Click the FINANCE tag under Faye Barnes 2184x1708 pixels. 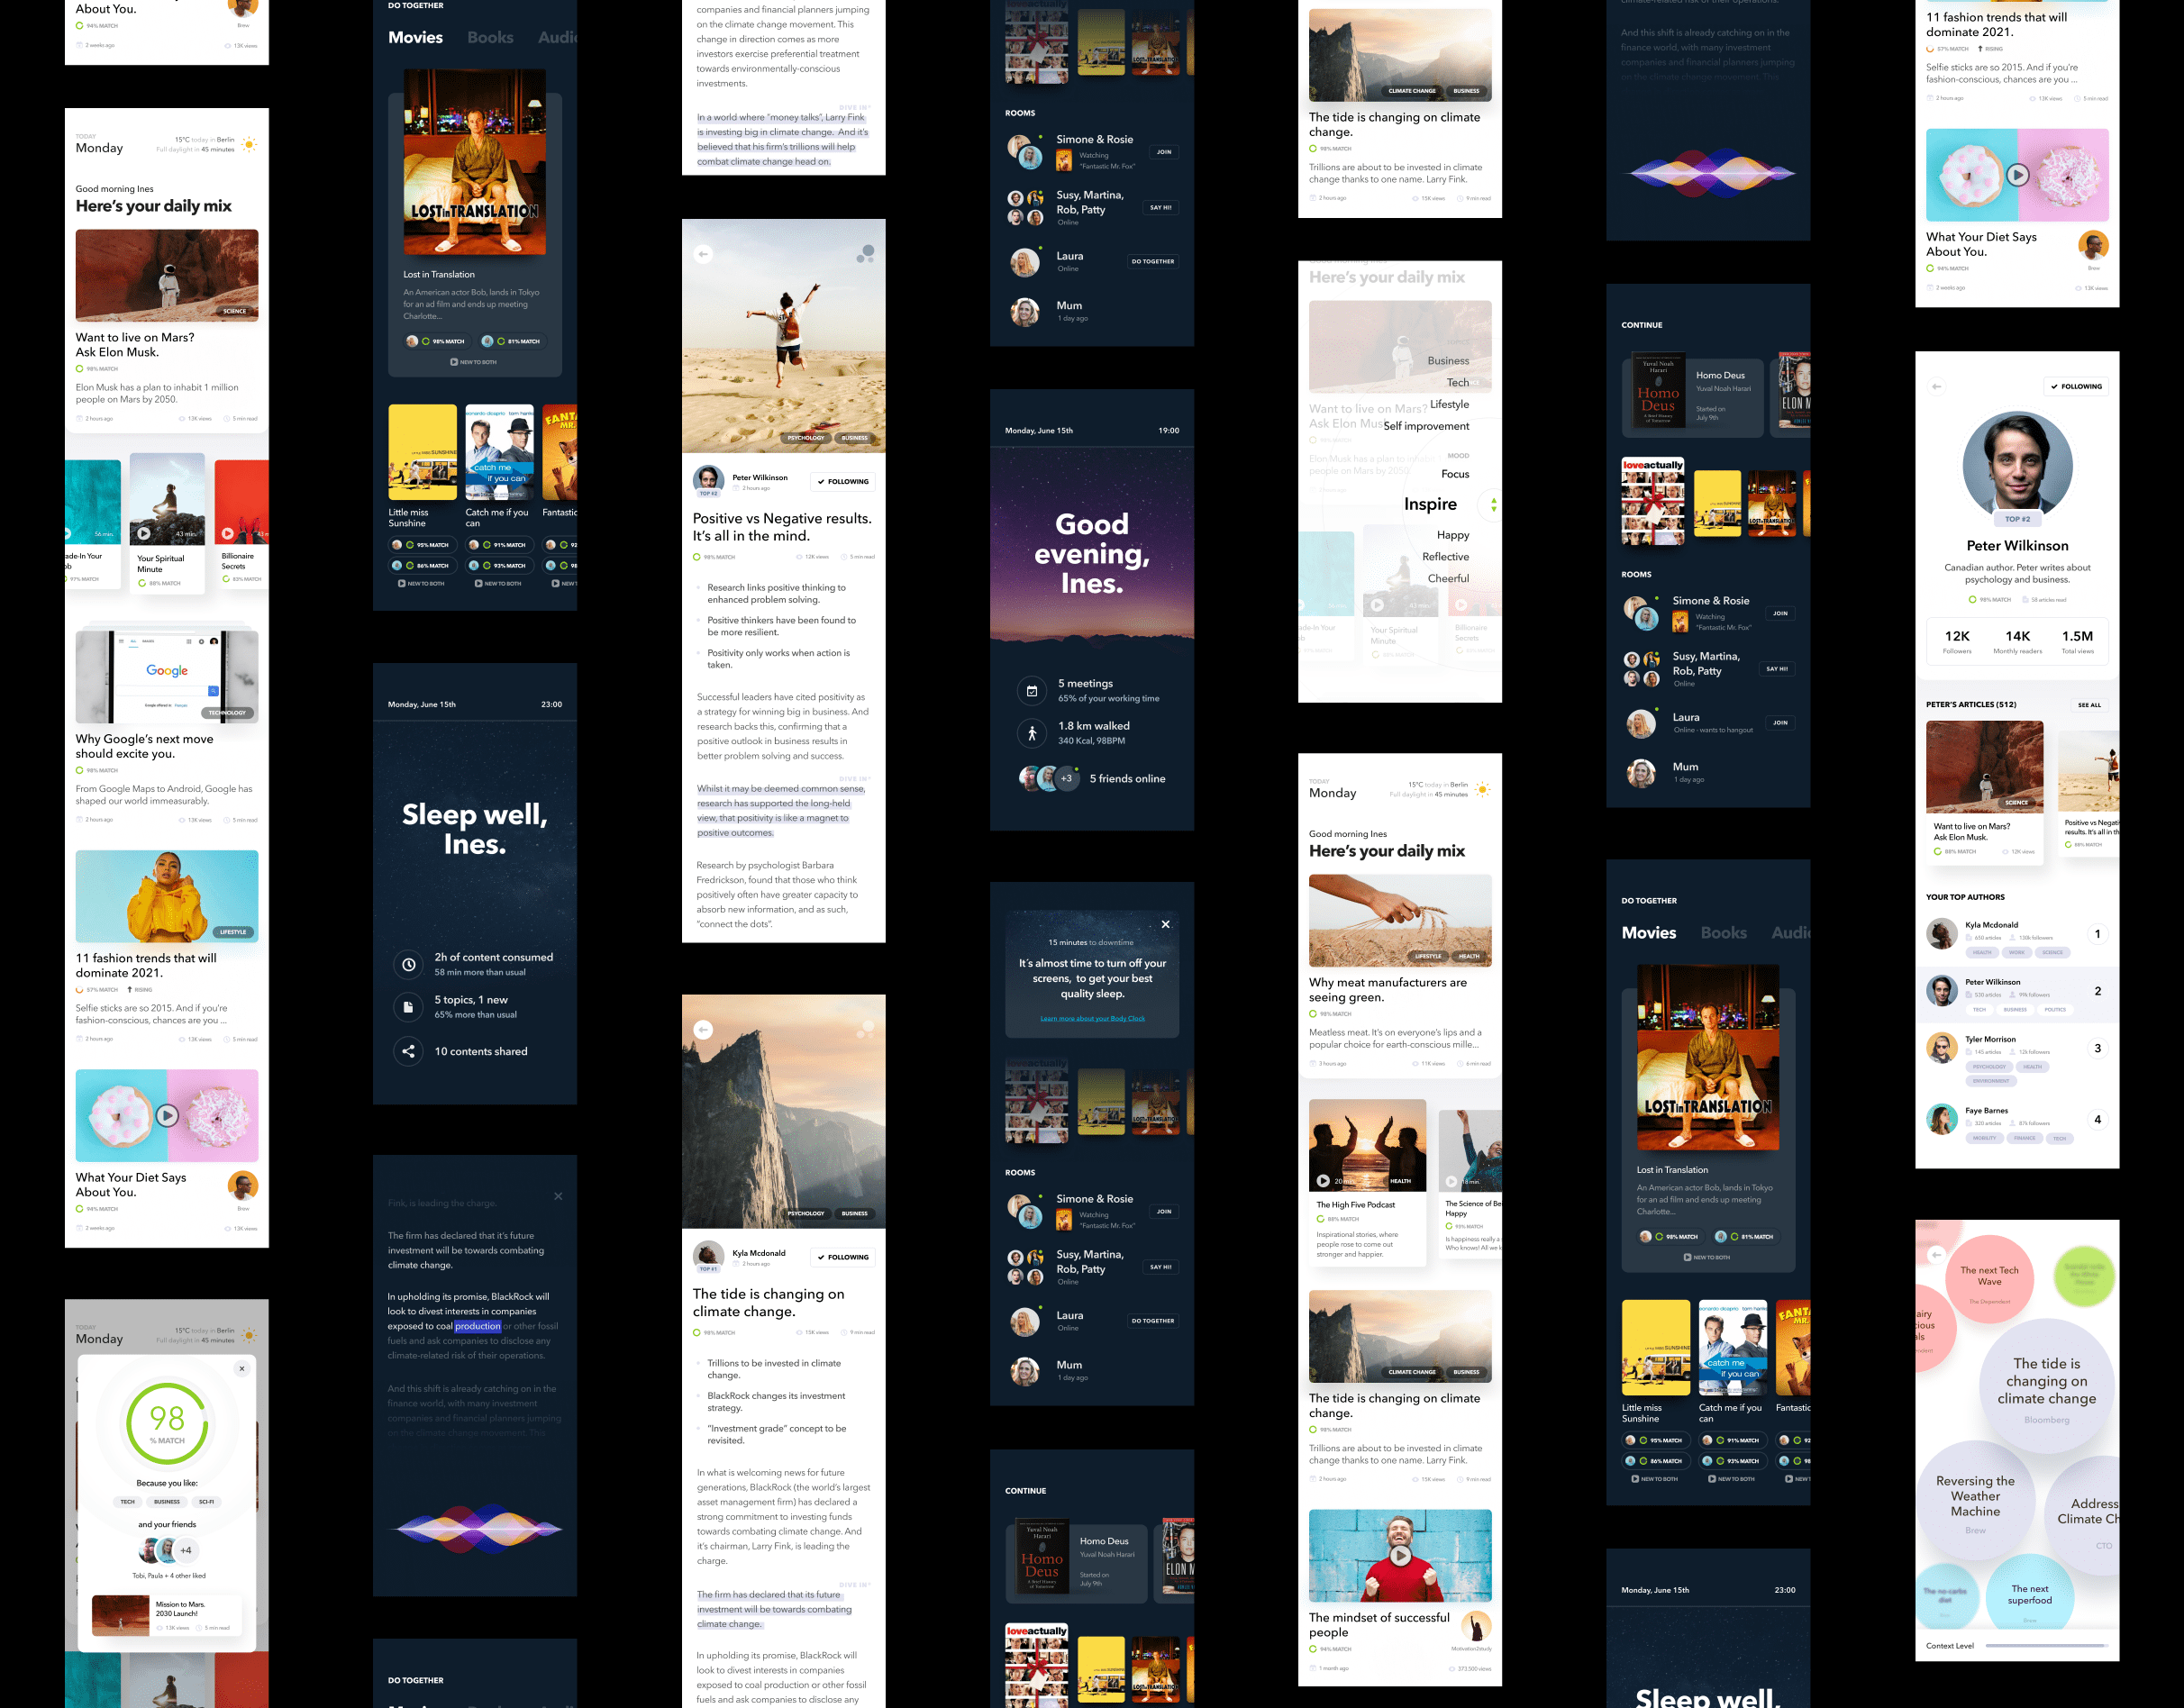2025,1138
